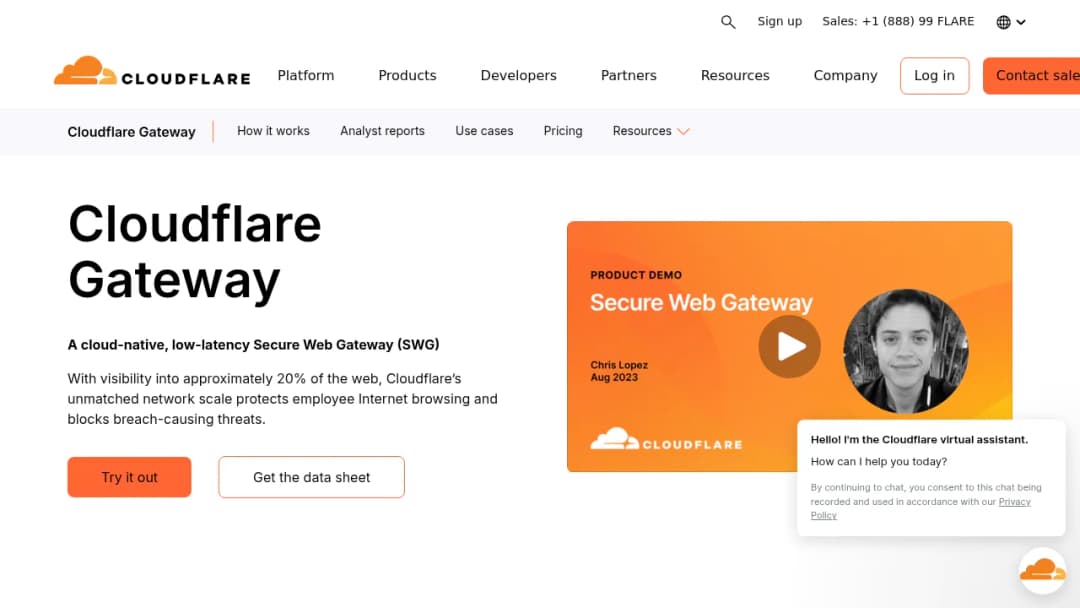Viewport: 1080px width, 608px height.
Task: Go to Use cases section
Action: tap(484, 131)
